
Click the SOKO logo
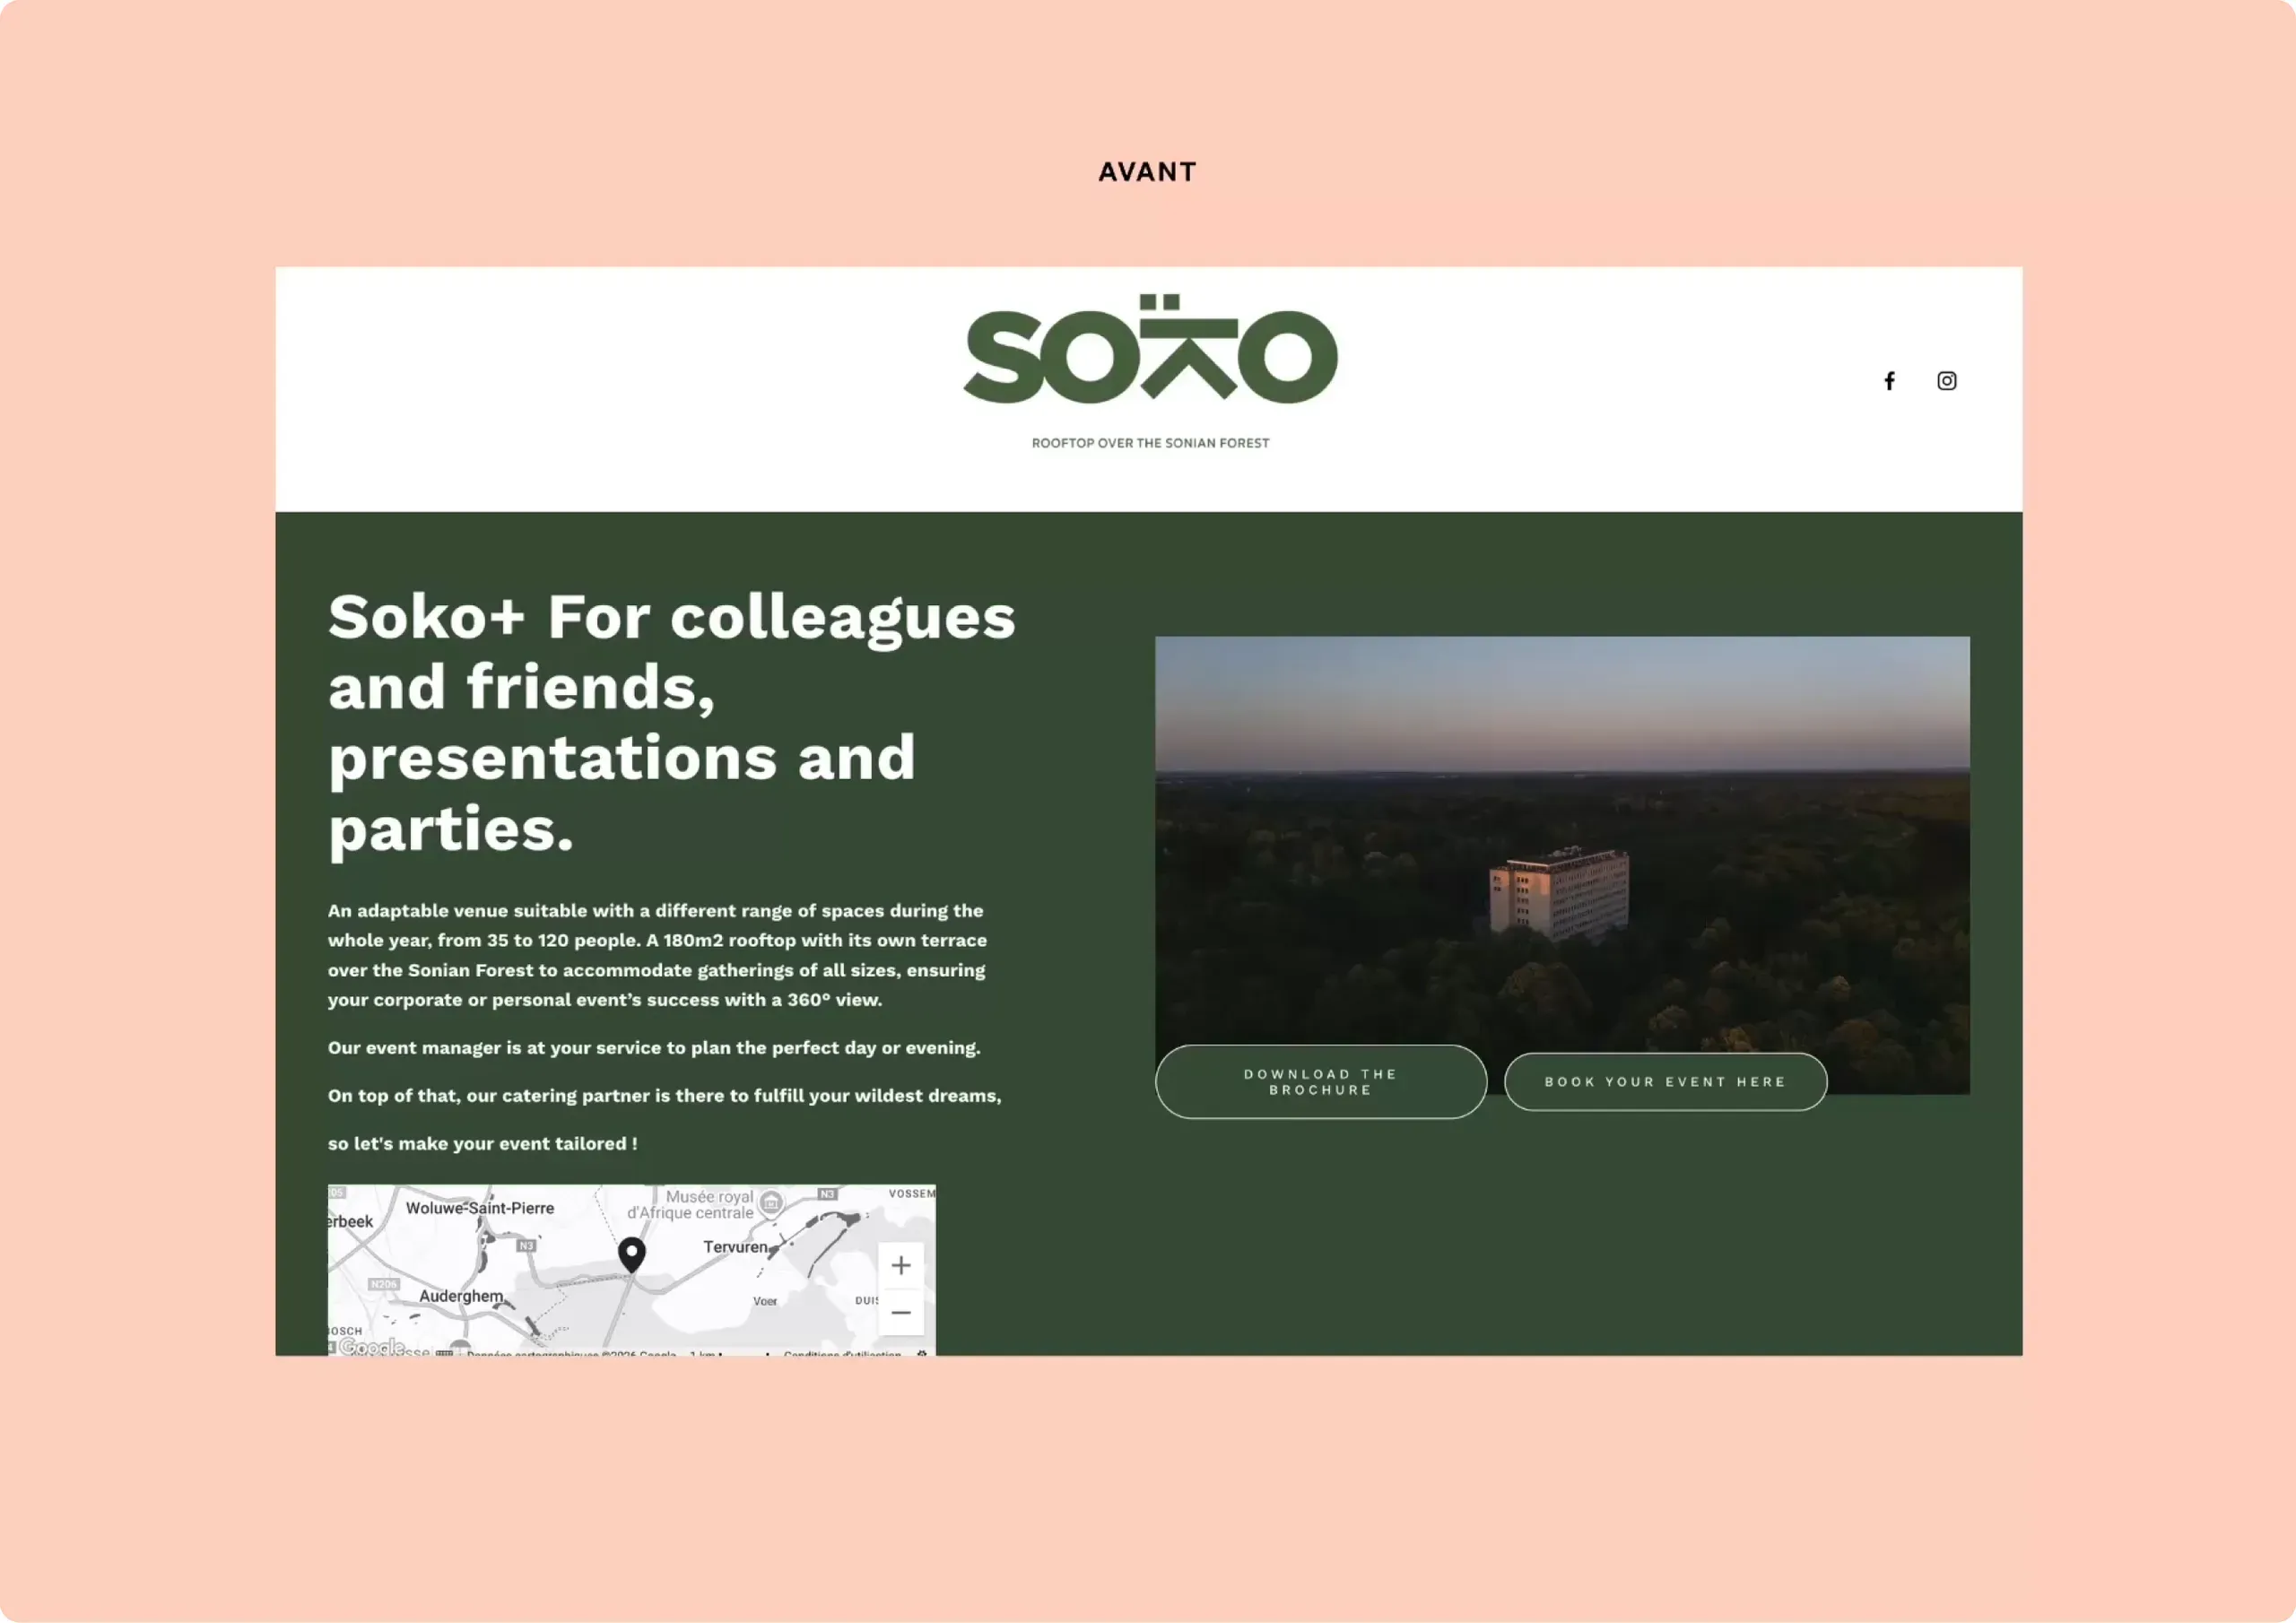pos(1150,349)
